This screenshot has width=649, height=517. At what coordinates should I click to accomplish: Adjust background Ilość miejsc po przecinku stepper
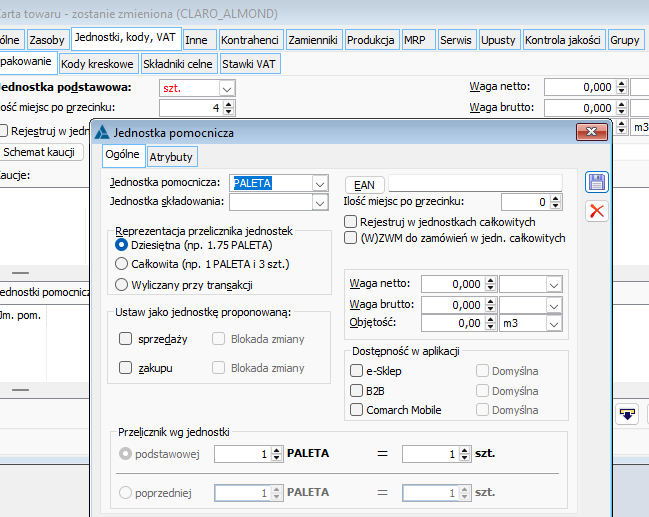tap(228, 108)
